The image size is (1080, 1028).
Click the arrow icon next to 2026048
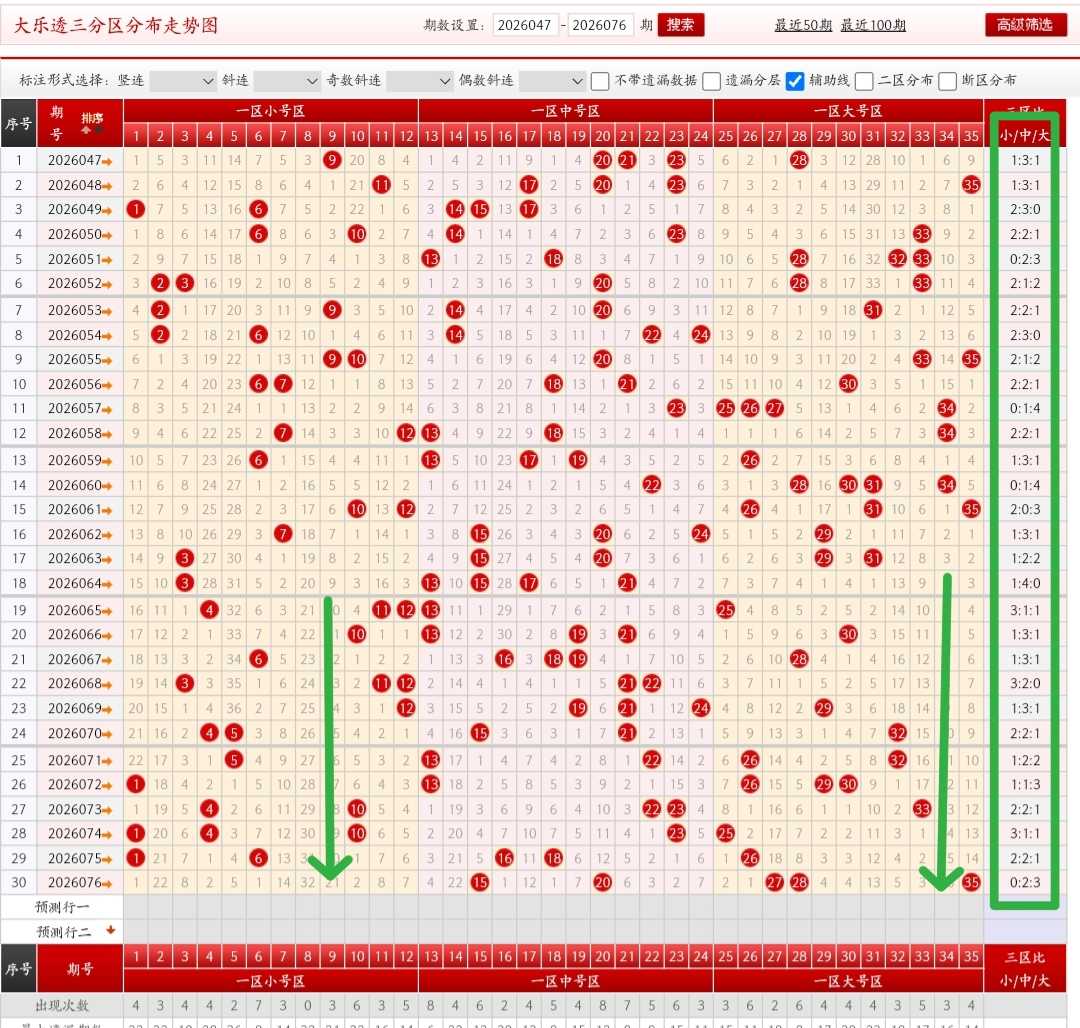tap(107, 187)
